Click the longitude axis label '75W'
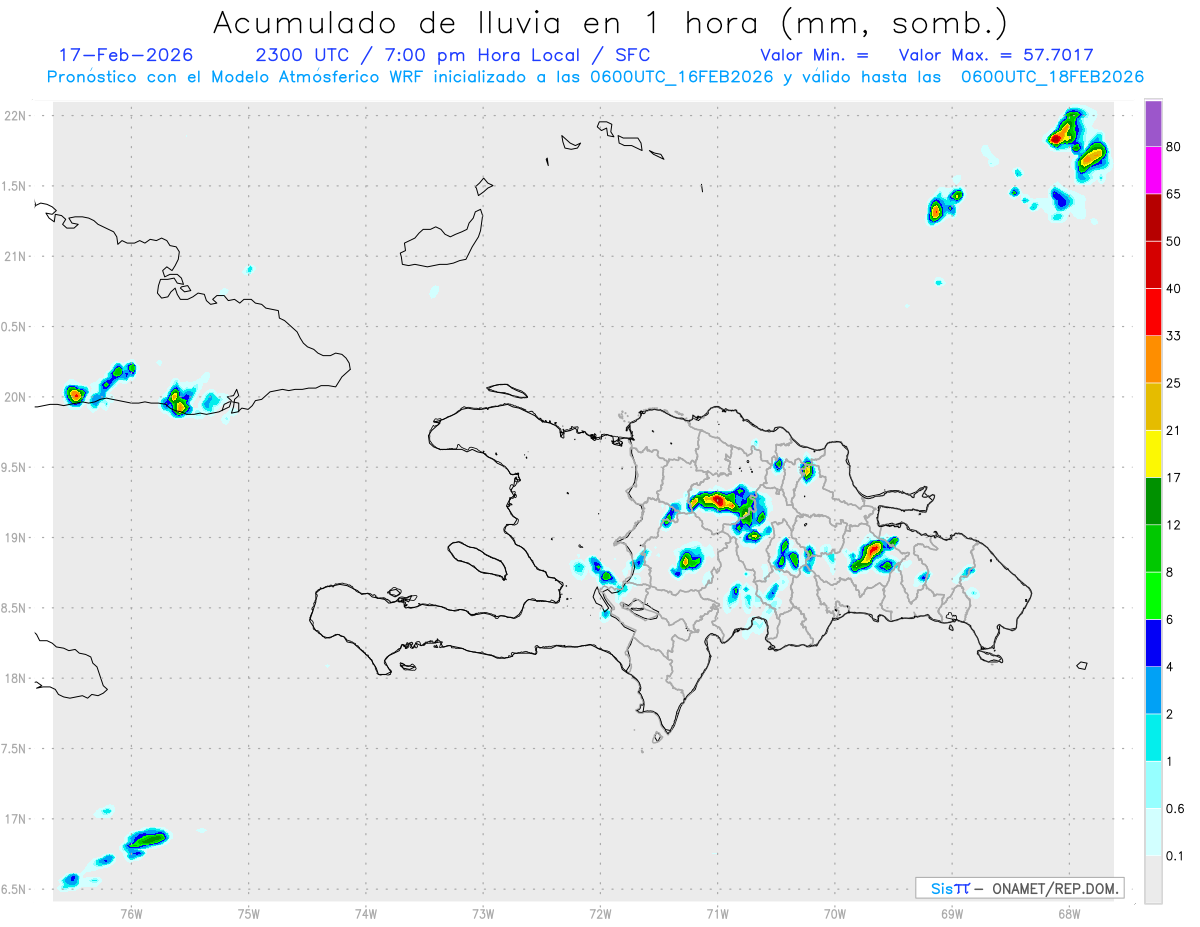This screenshot has height=927, width=1200. (x=249, y=913)
